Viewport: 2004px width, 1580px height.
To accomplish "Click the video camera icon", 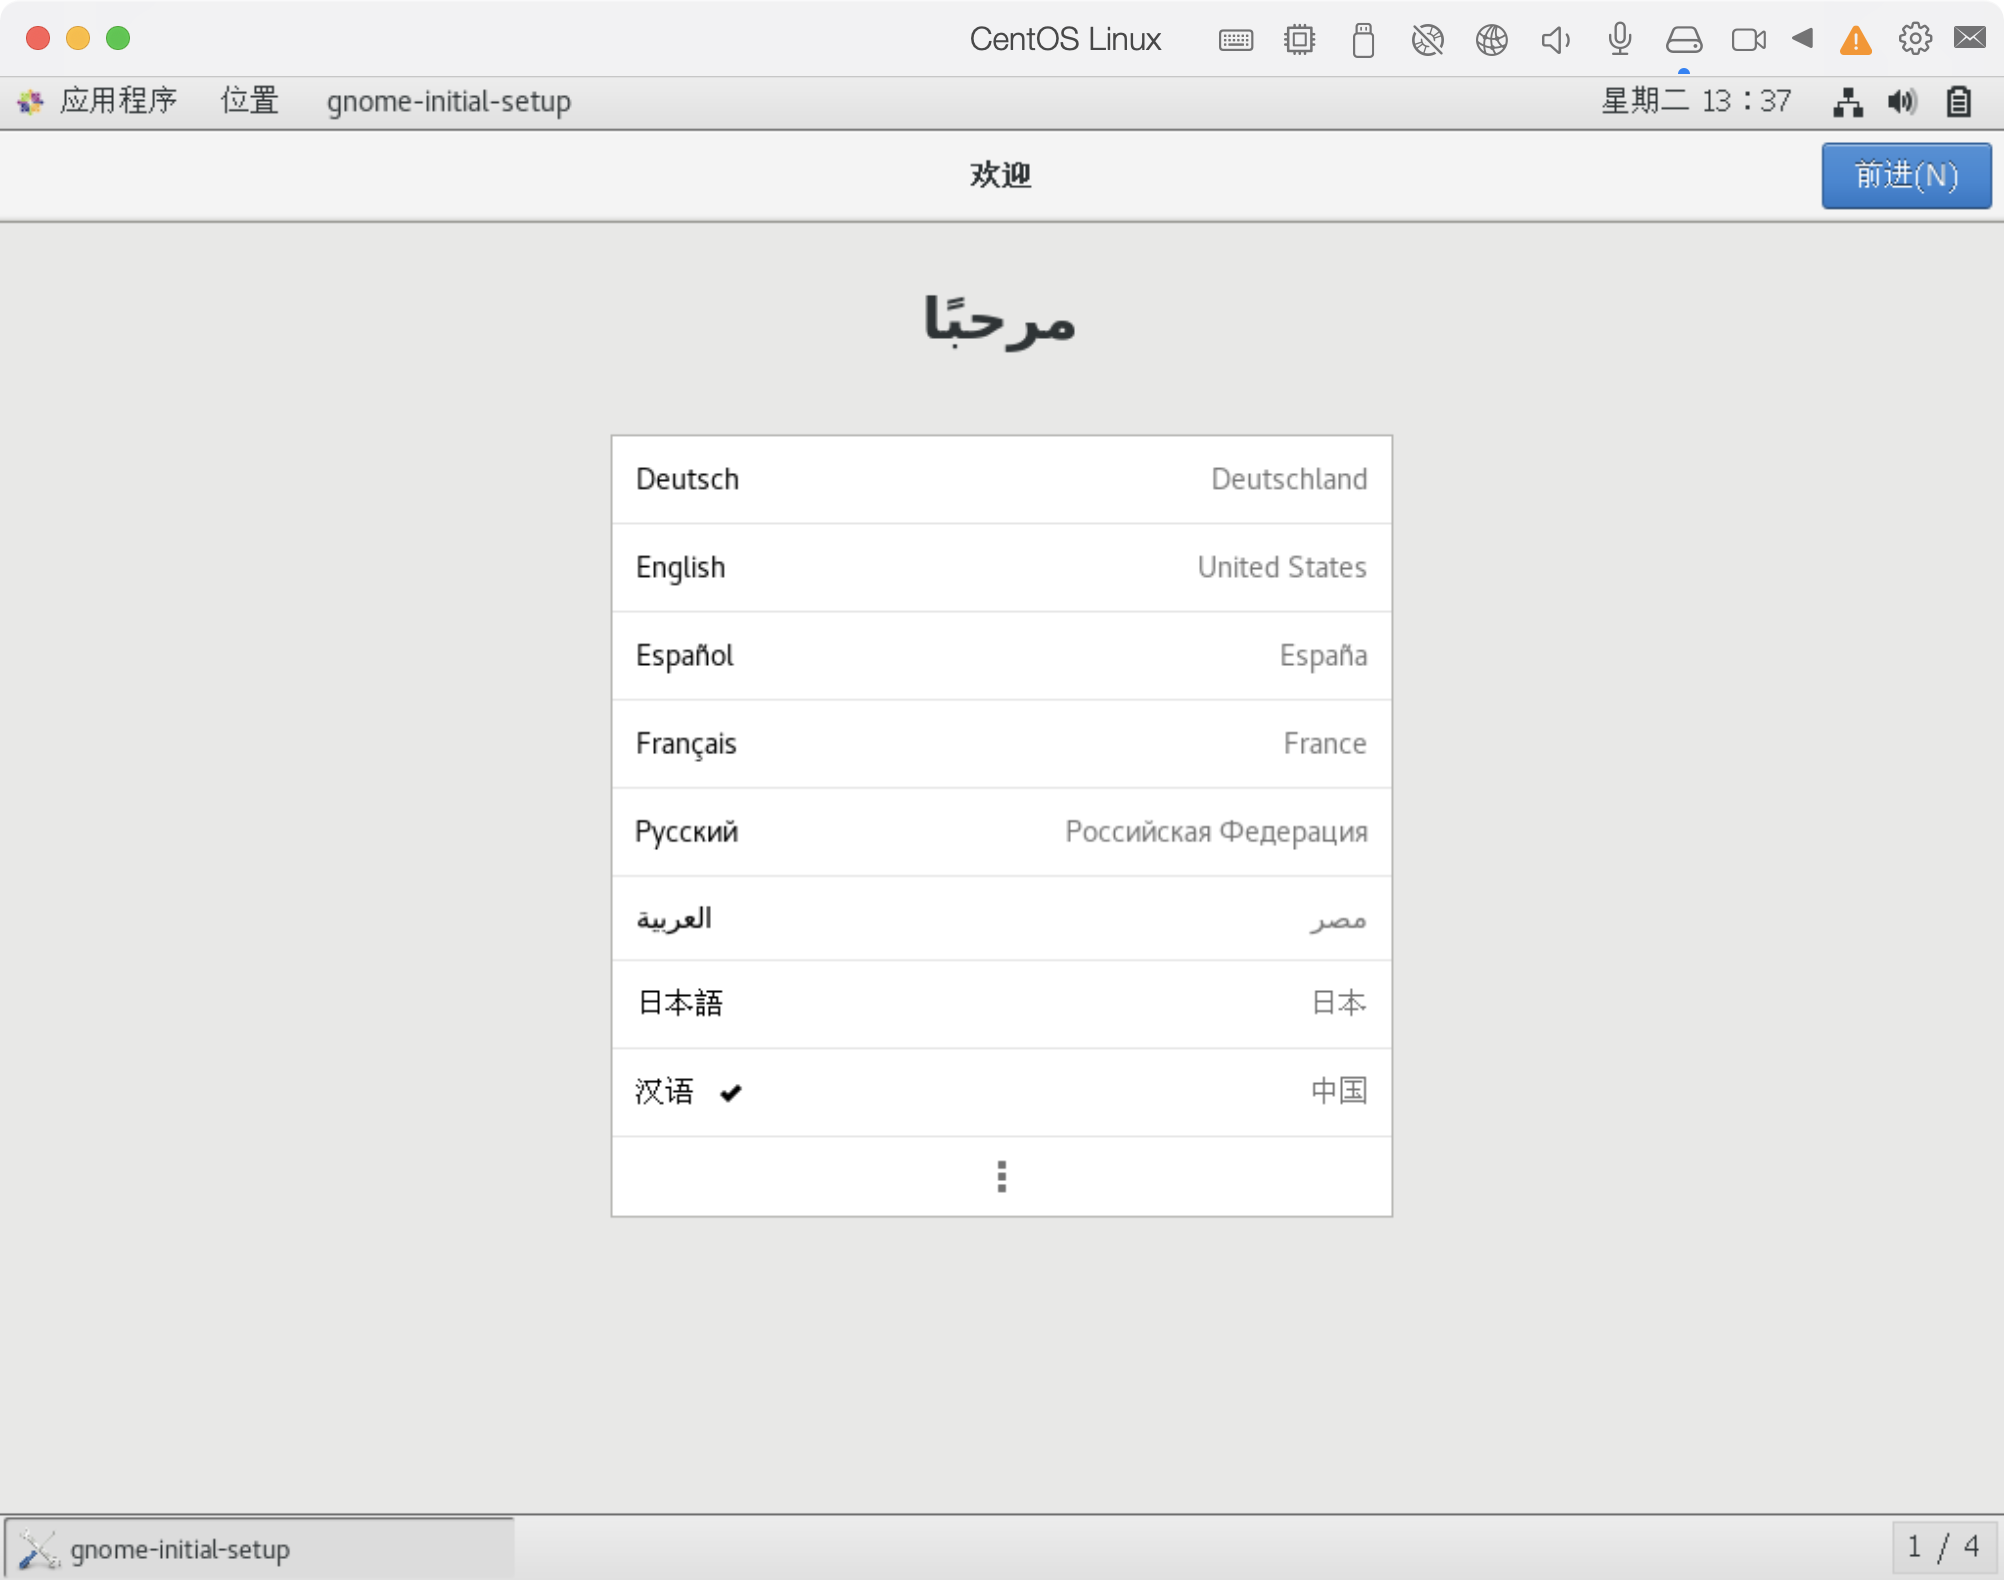I will (1748, 40).
